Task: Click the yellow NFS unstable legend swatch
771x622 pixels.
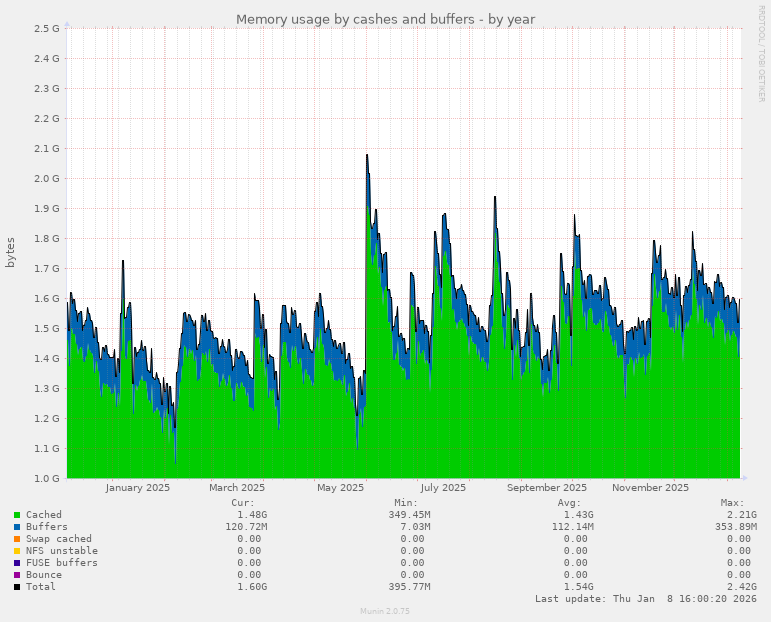Action: pyautogui.click(x=17, y=551)
